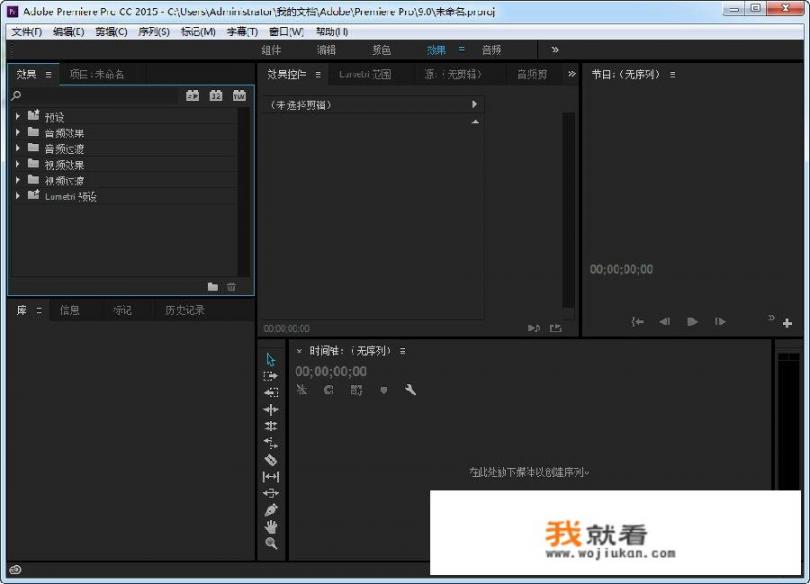
Task: Open the 节目 panel menu
Action: (672, 74)
